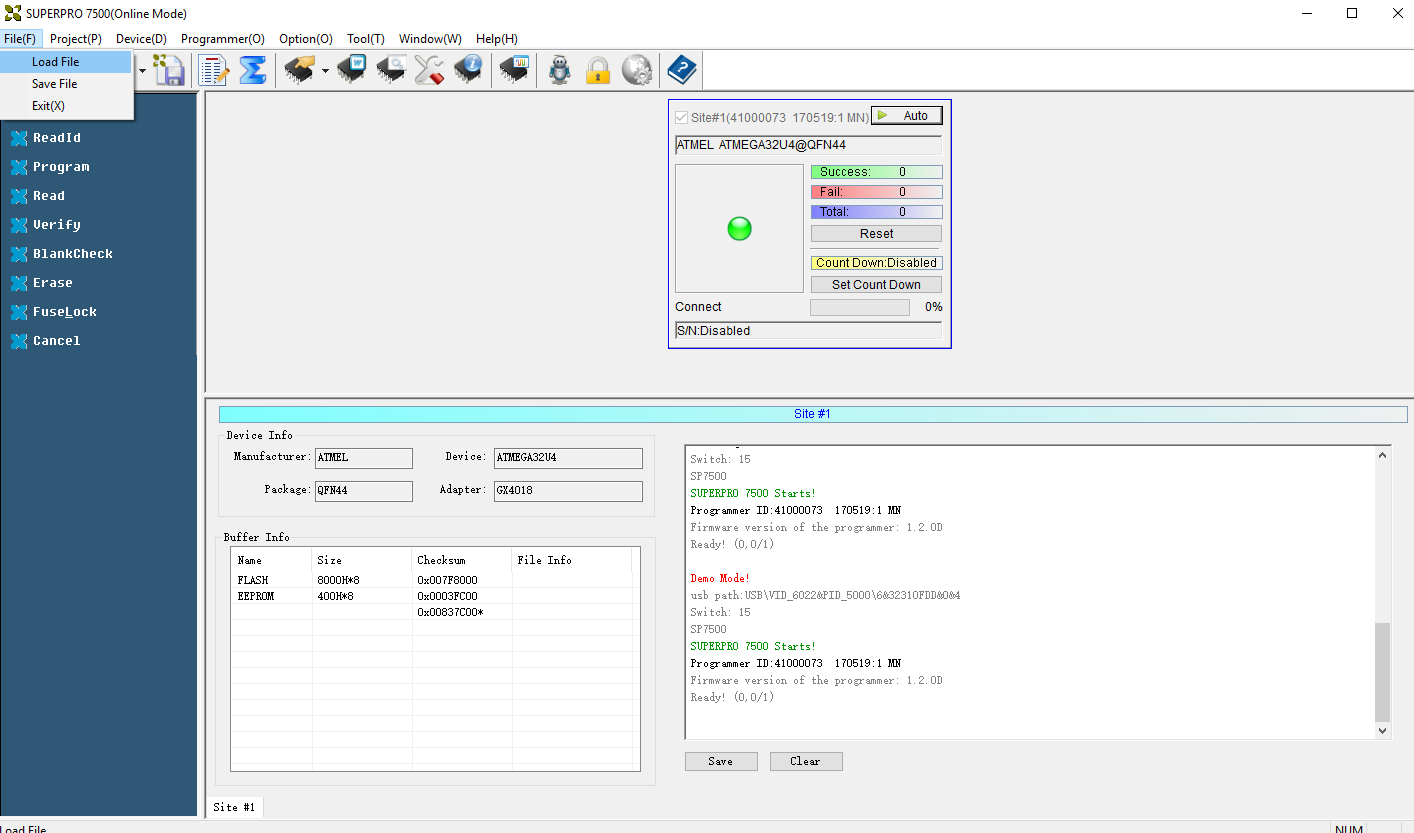Select the Site #1 bottom tab

coord(234,807)
